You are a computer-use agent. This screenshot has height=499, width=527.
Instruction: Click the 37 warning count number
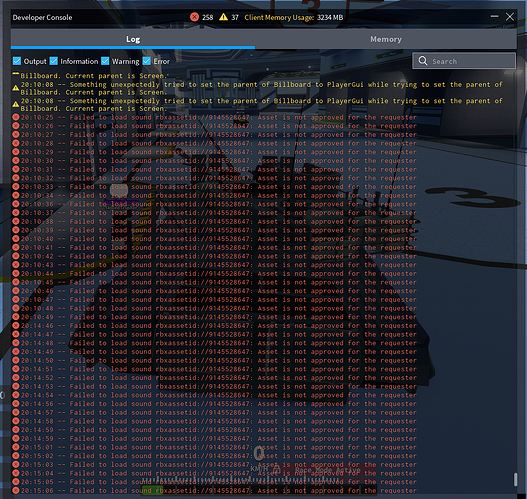pyautogui.click(x=235, y=17)
